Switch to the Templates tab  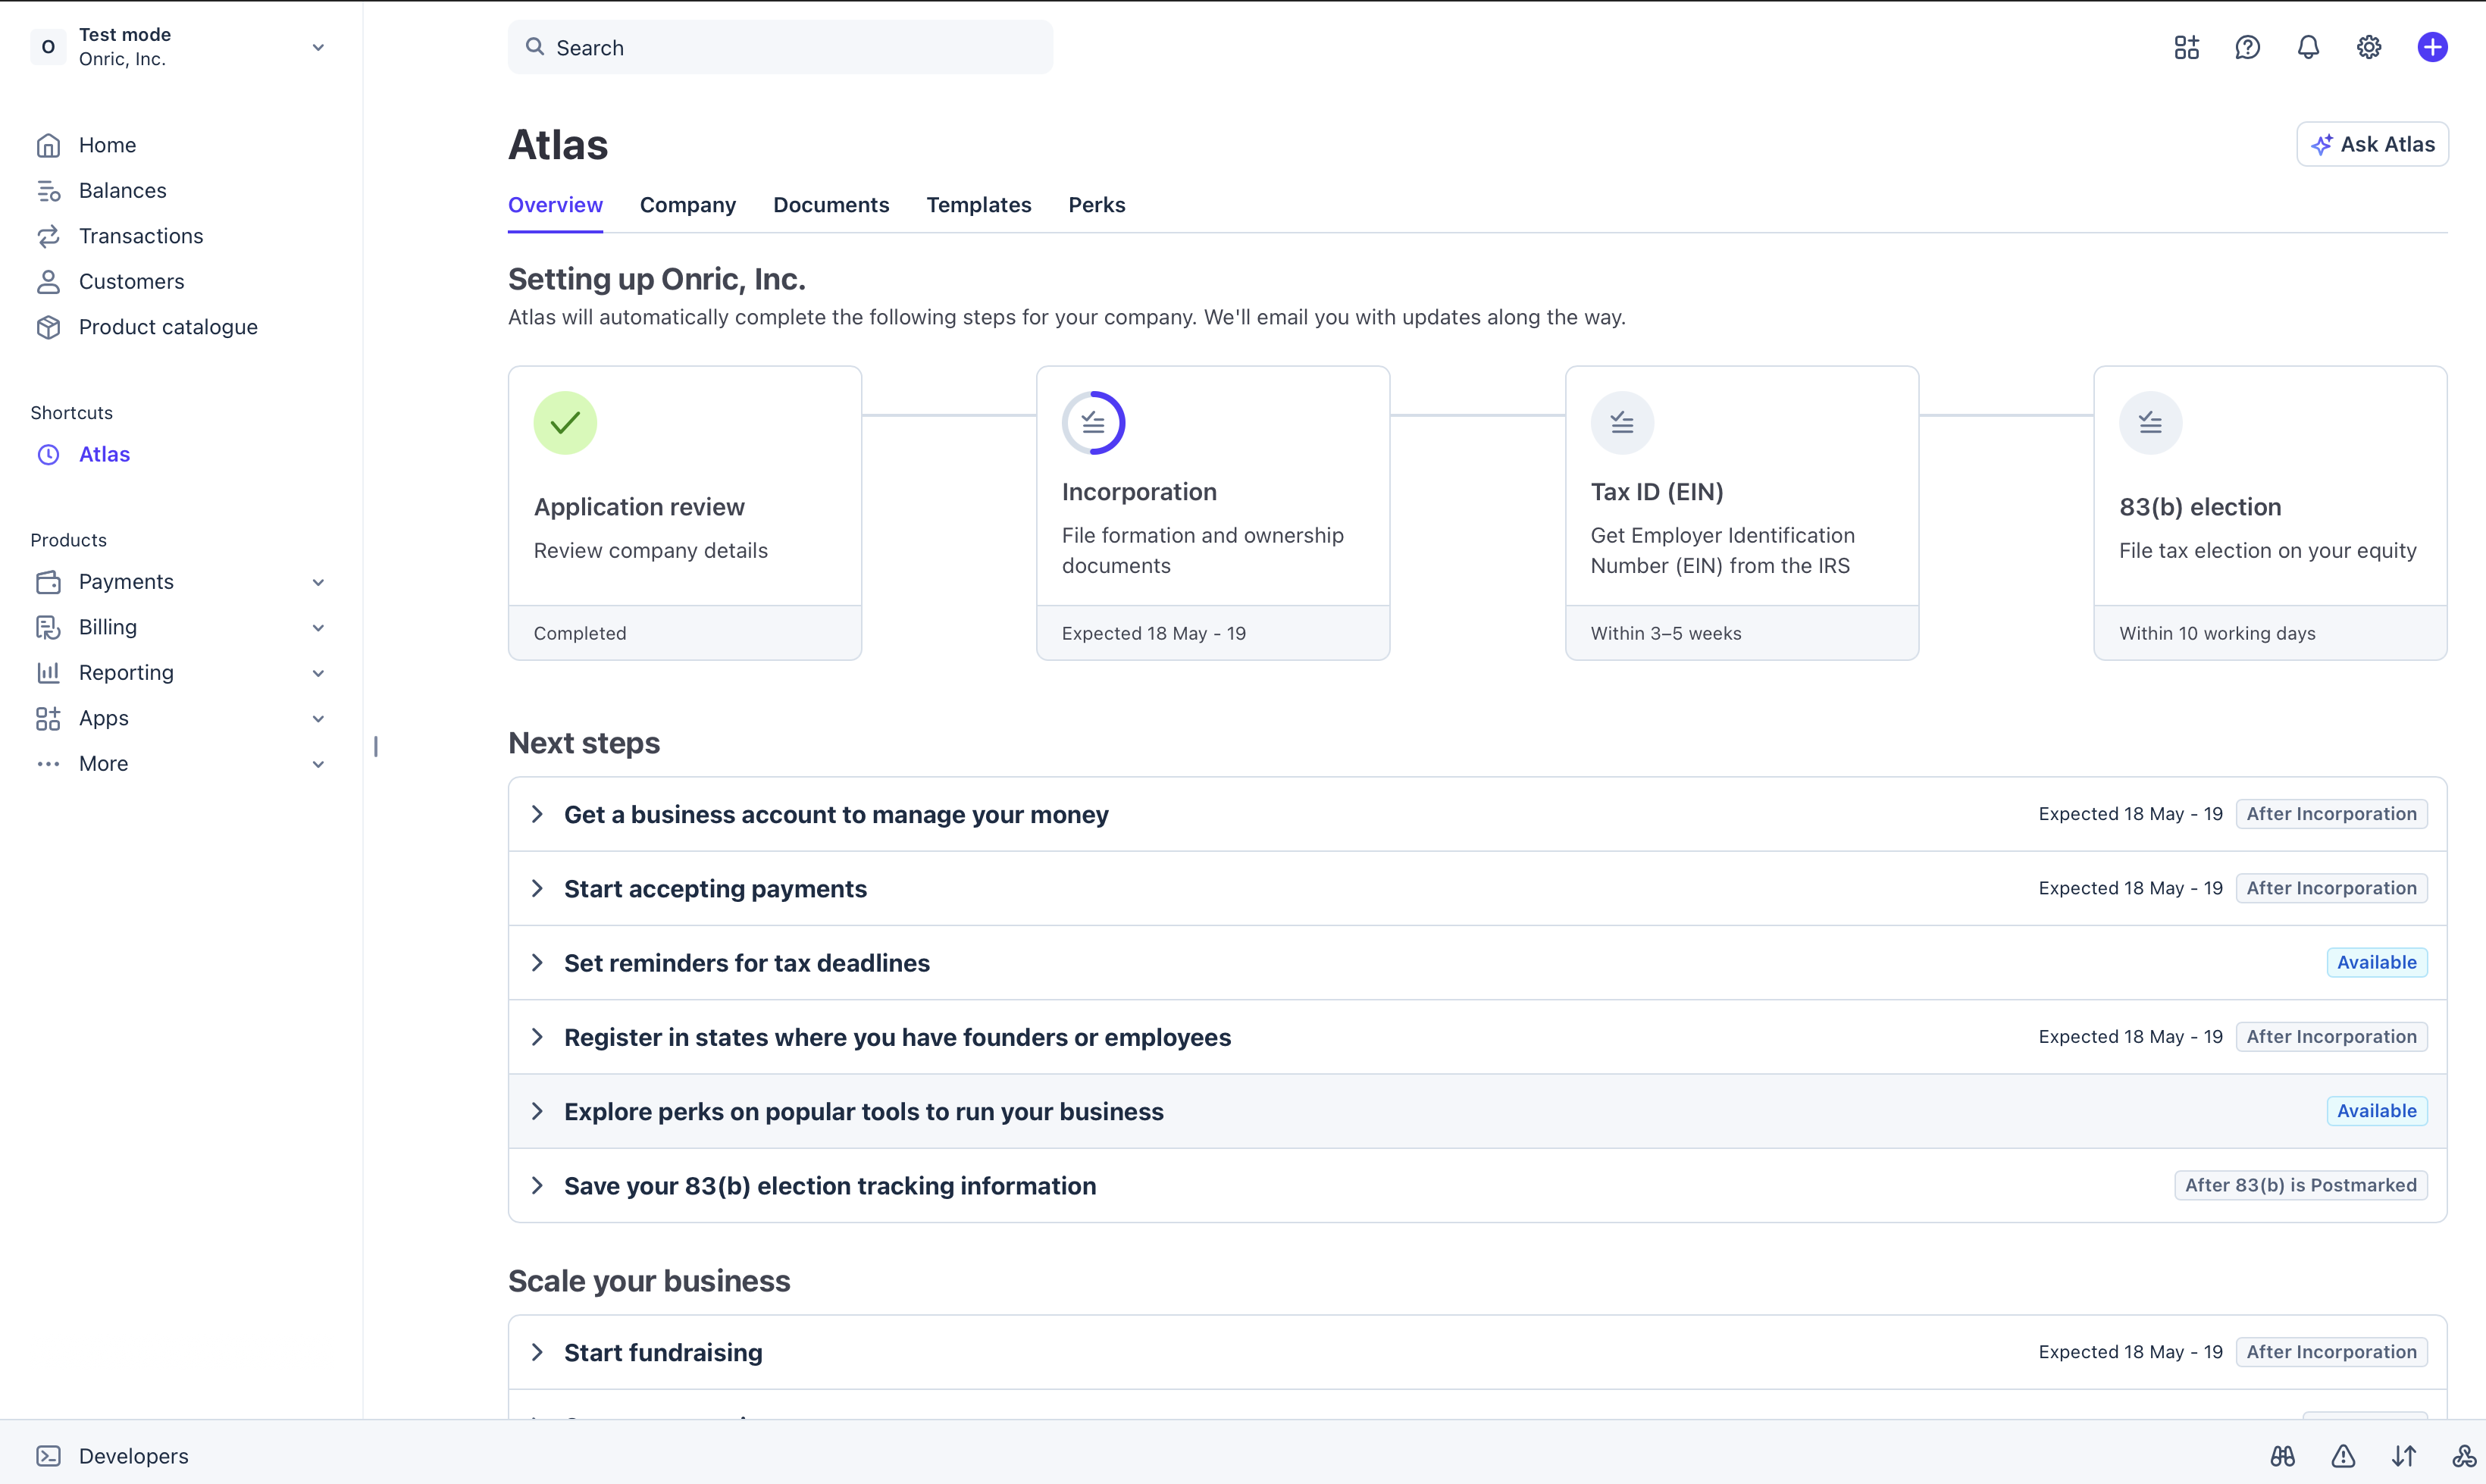[978, 205]
